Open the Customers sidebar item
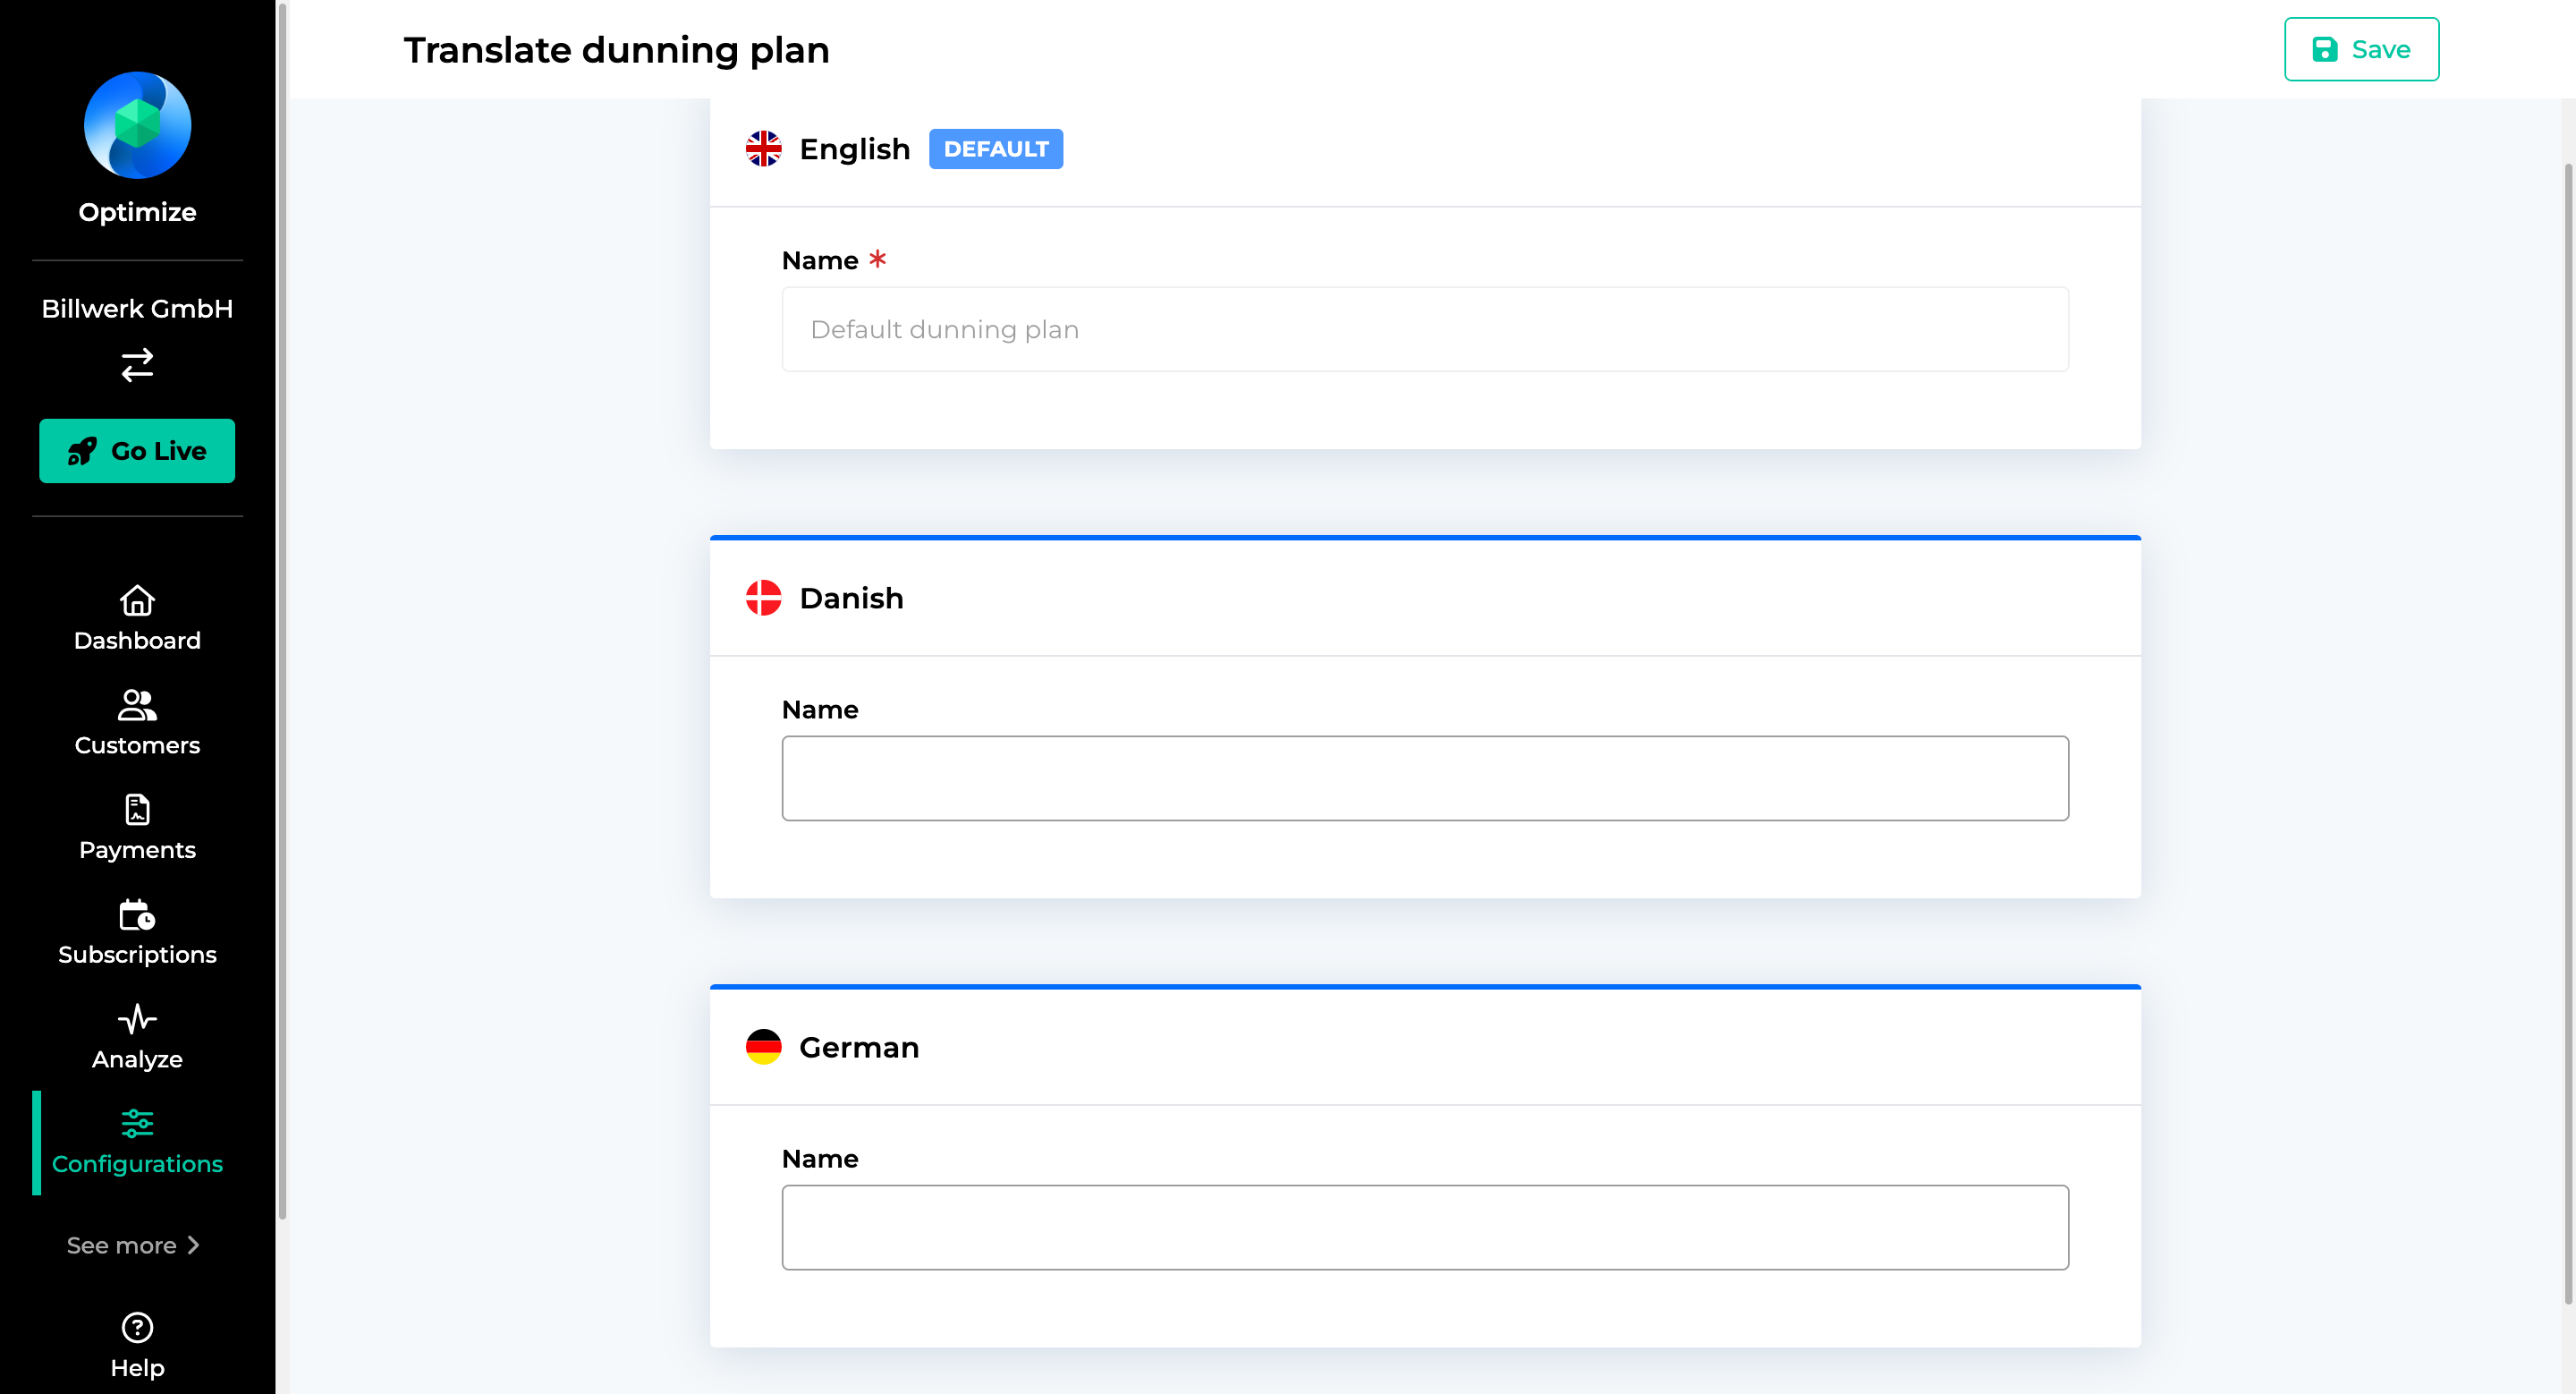 coord(137,724)
